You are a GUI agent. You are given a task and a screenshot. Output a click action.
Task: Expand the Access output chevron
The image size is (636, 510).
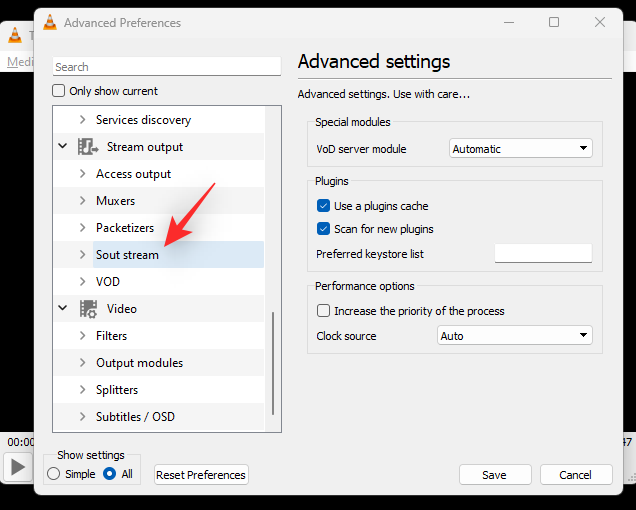click(x=83, y=174)
